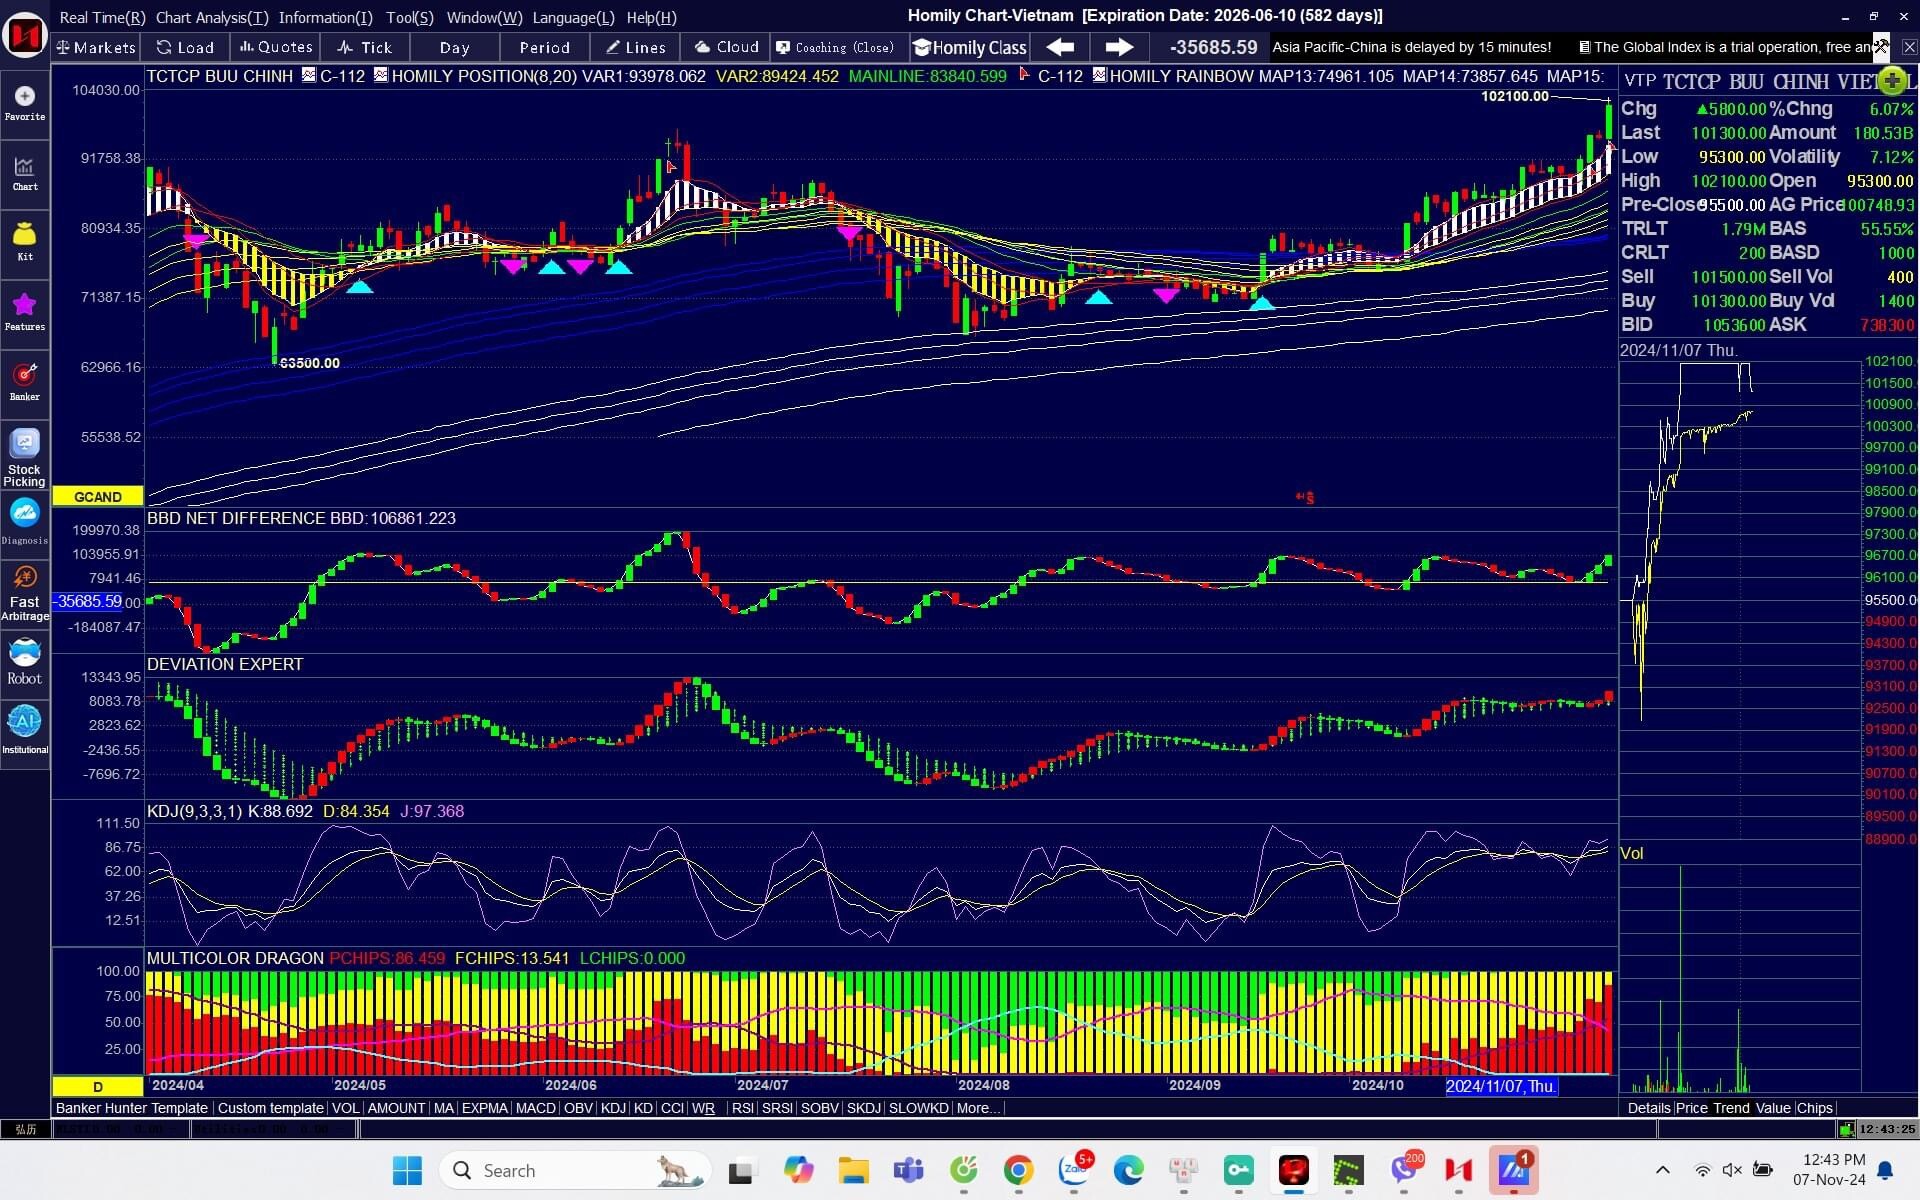Open Google Chrome from taskbar
Image resolution: width=1920 pixels, height=1200 pixels.
1018,1170
